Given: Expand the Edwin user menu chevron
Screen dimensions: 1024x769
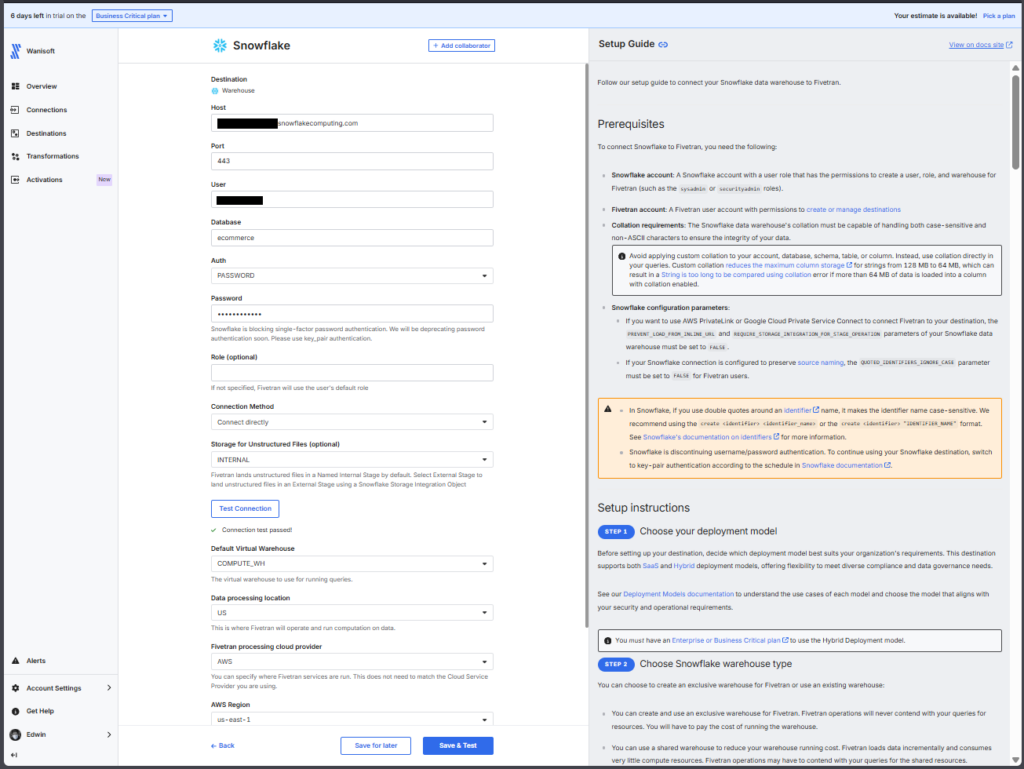Looking at the screenshot, I should (x=109, y=734).
